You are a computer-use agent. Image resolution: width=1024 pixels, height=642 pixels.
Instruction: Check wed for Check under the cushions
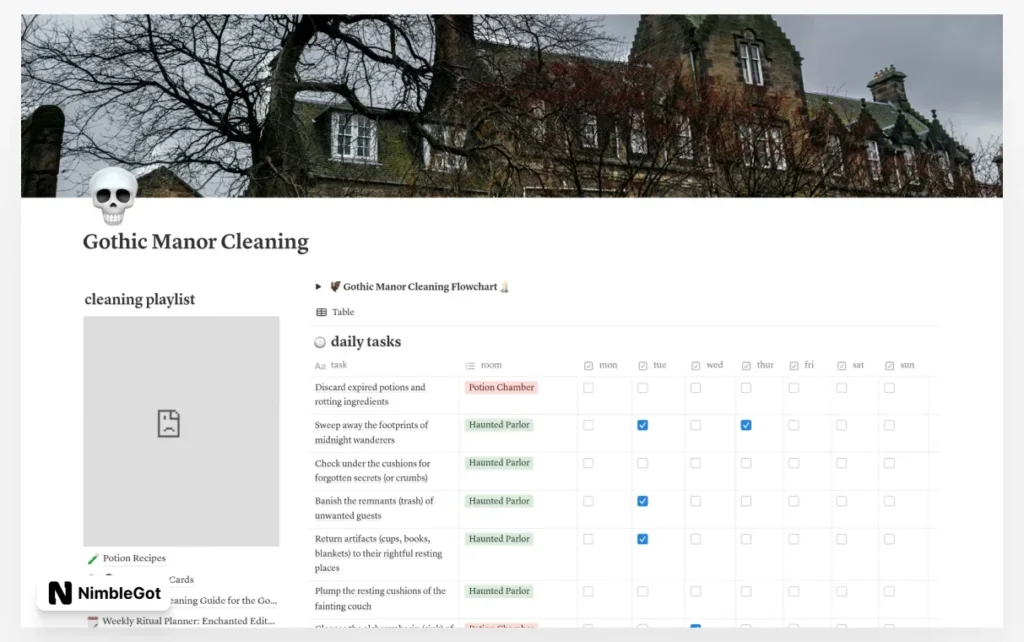pyautogui.click(x=696, y=463)
